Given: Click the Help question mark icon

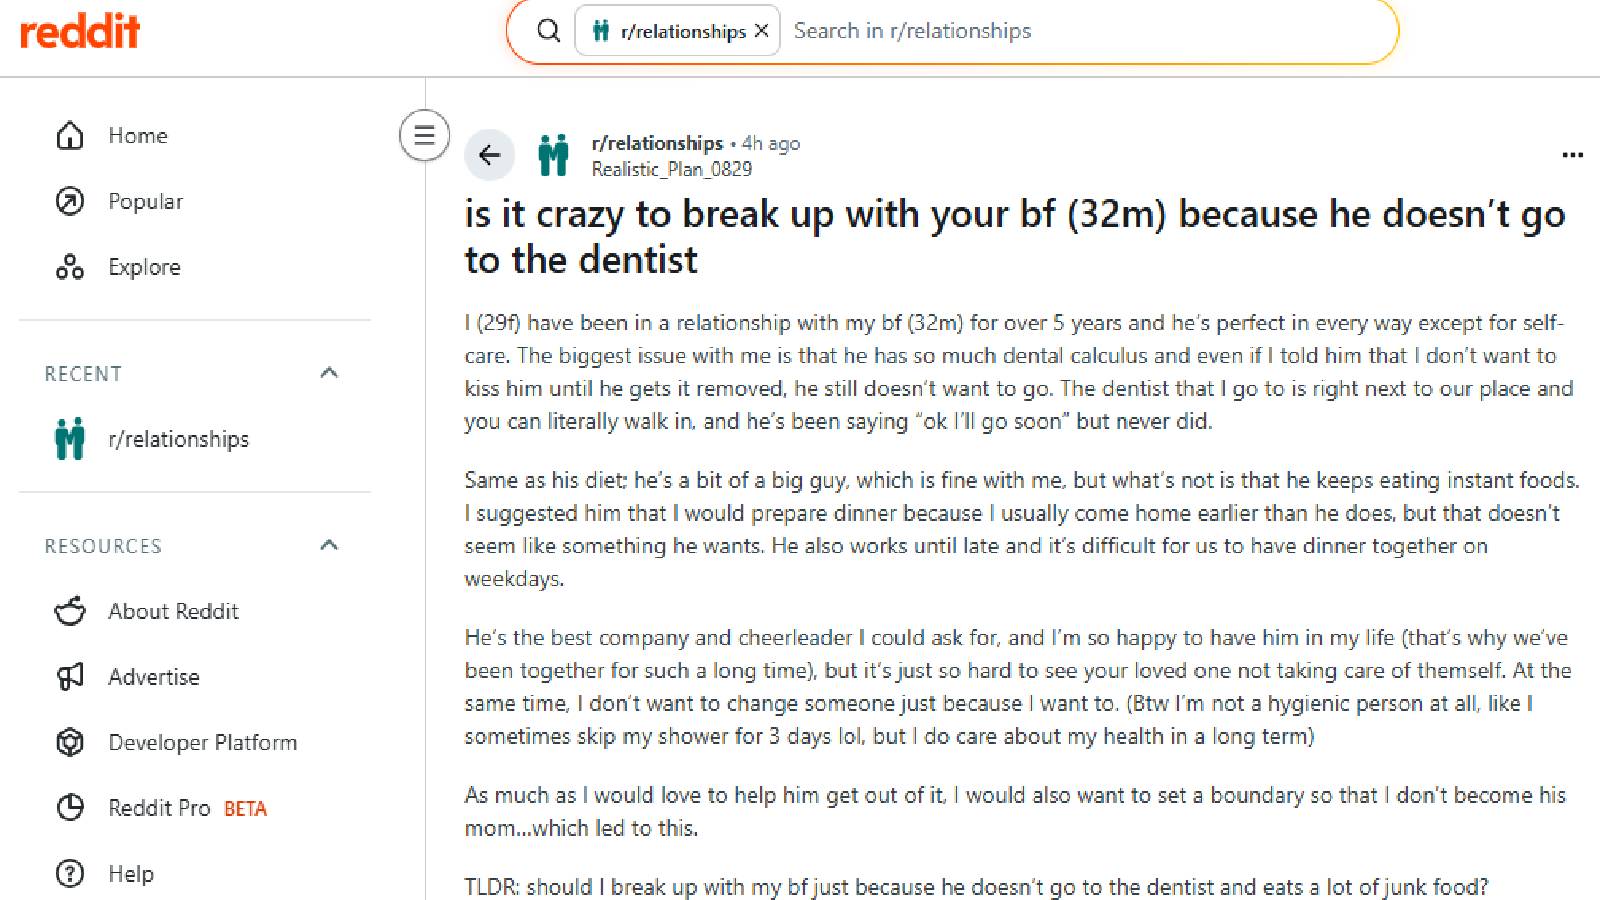Looking at the screenshot, I should tap(70, 874).
